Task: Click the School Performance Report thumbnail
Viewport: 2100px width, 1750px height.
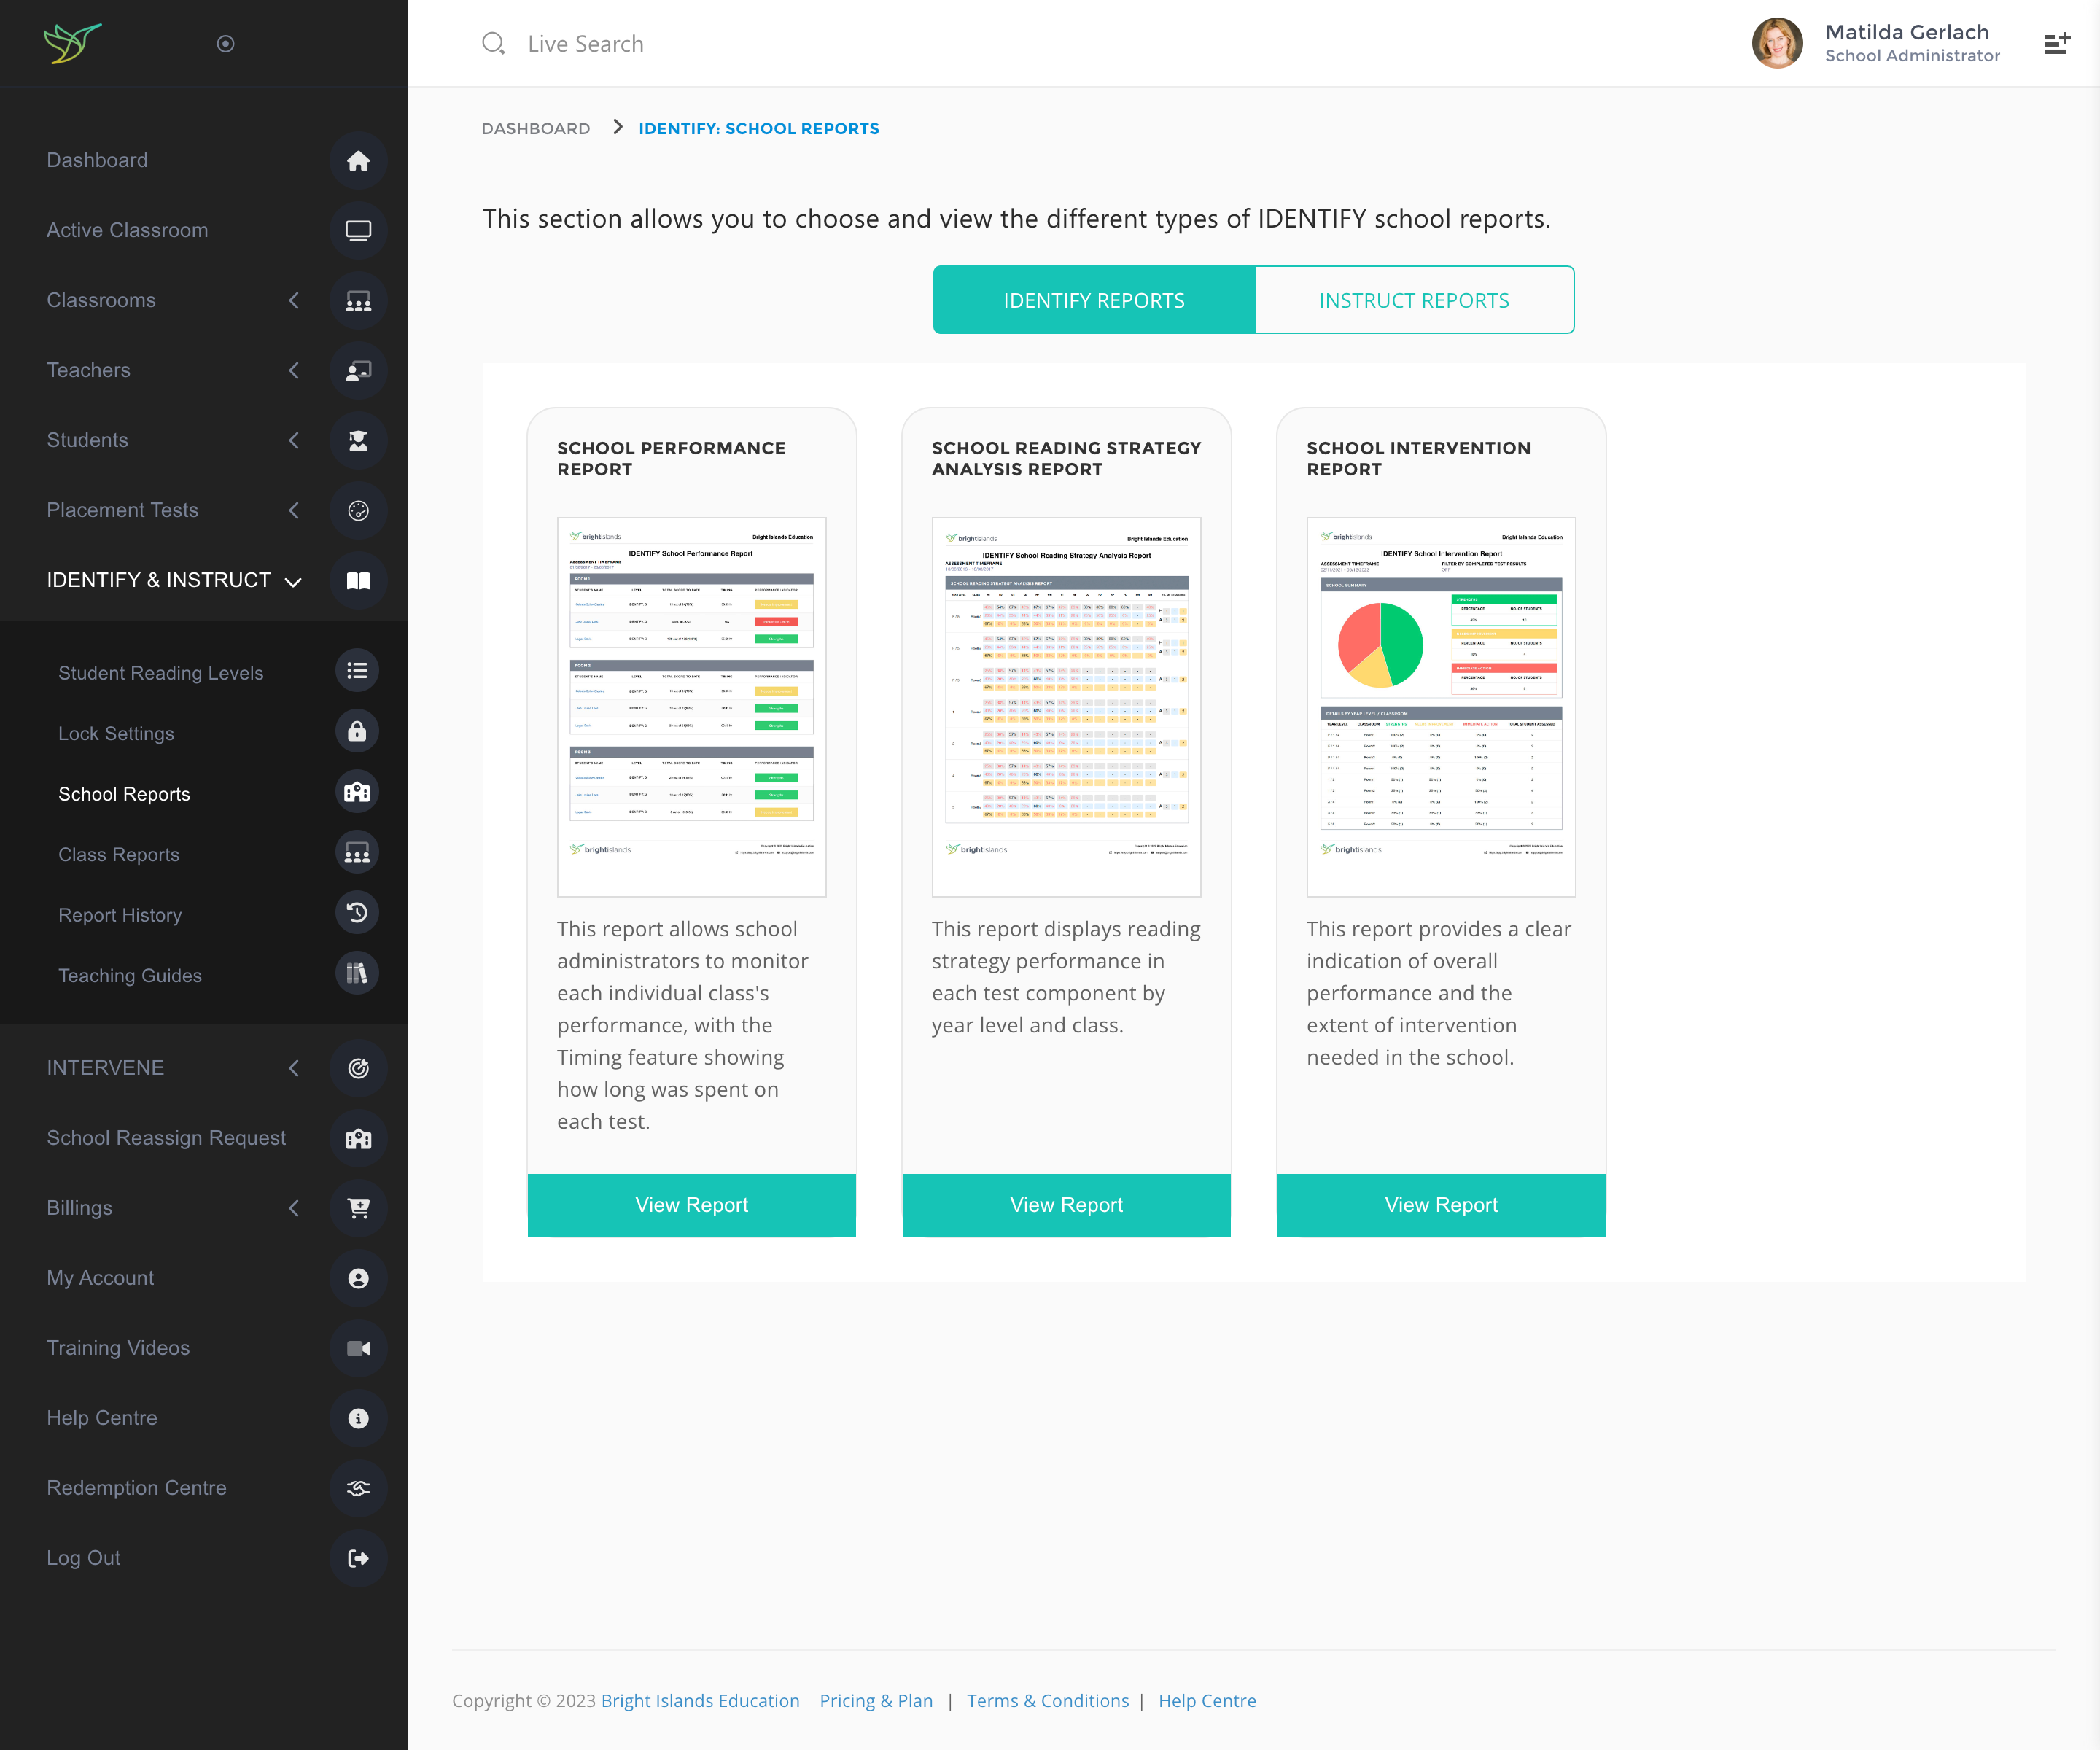Action: coord(691,706)
